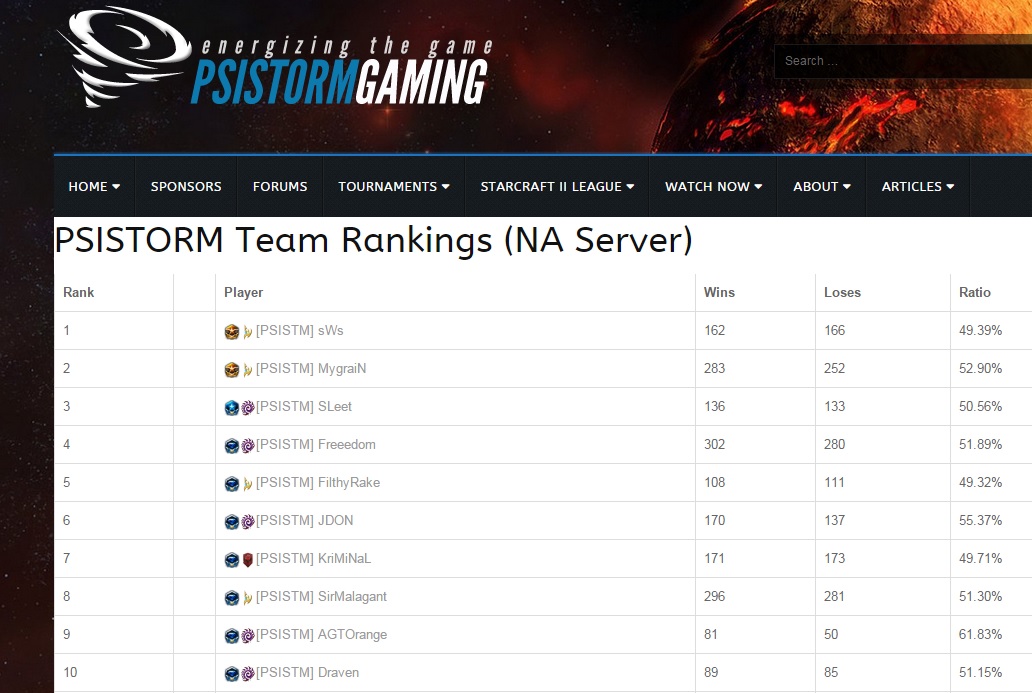
Task: Click the Terran race icon beside KriMiNaL
Action: (247, 559)
